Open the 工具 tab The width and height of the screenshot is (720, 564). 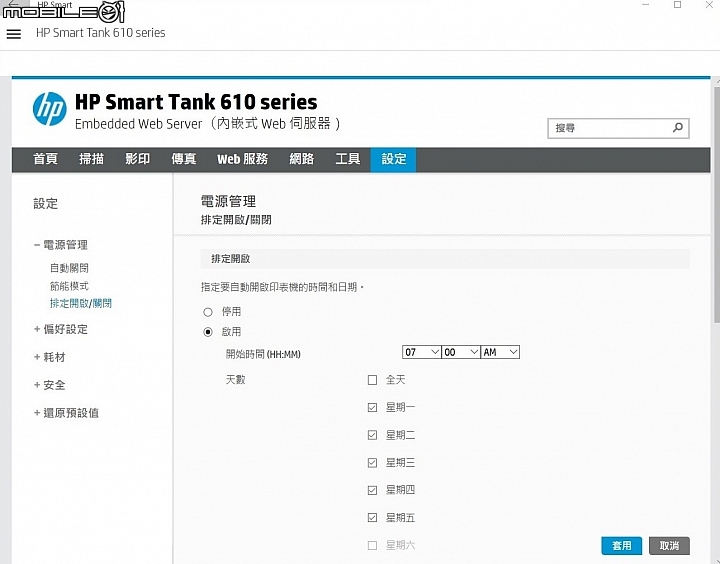(x=348, y=159)
